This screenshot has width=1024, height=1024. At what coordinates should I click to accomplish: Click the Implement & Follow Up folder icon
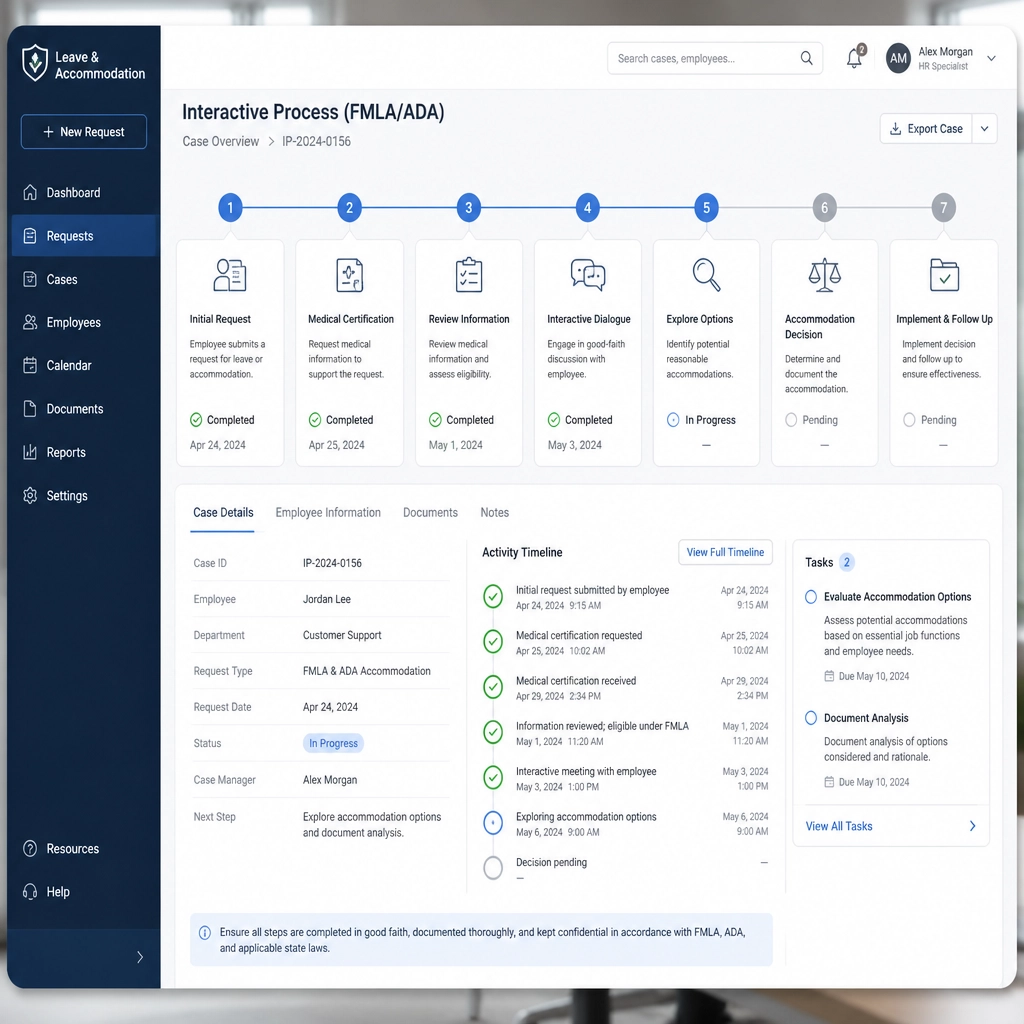[x=944, y=275]
